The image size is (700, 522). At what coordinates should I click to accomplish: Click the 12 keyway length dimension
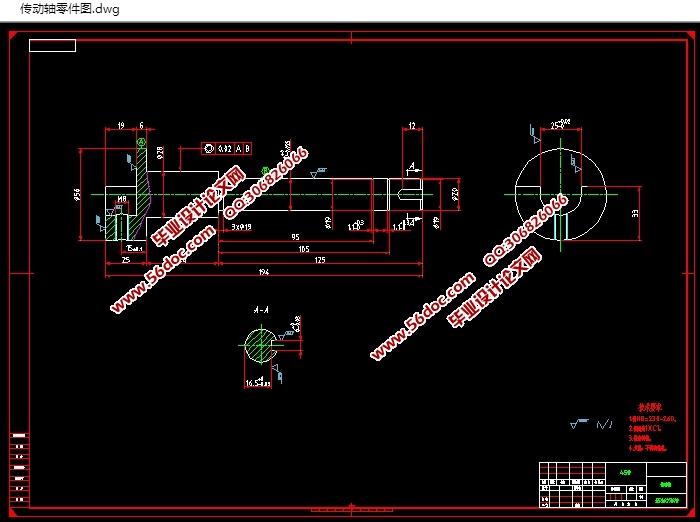click(412, 126)
